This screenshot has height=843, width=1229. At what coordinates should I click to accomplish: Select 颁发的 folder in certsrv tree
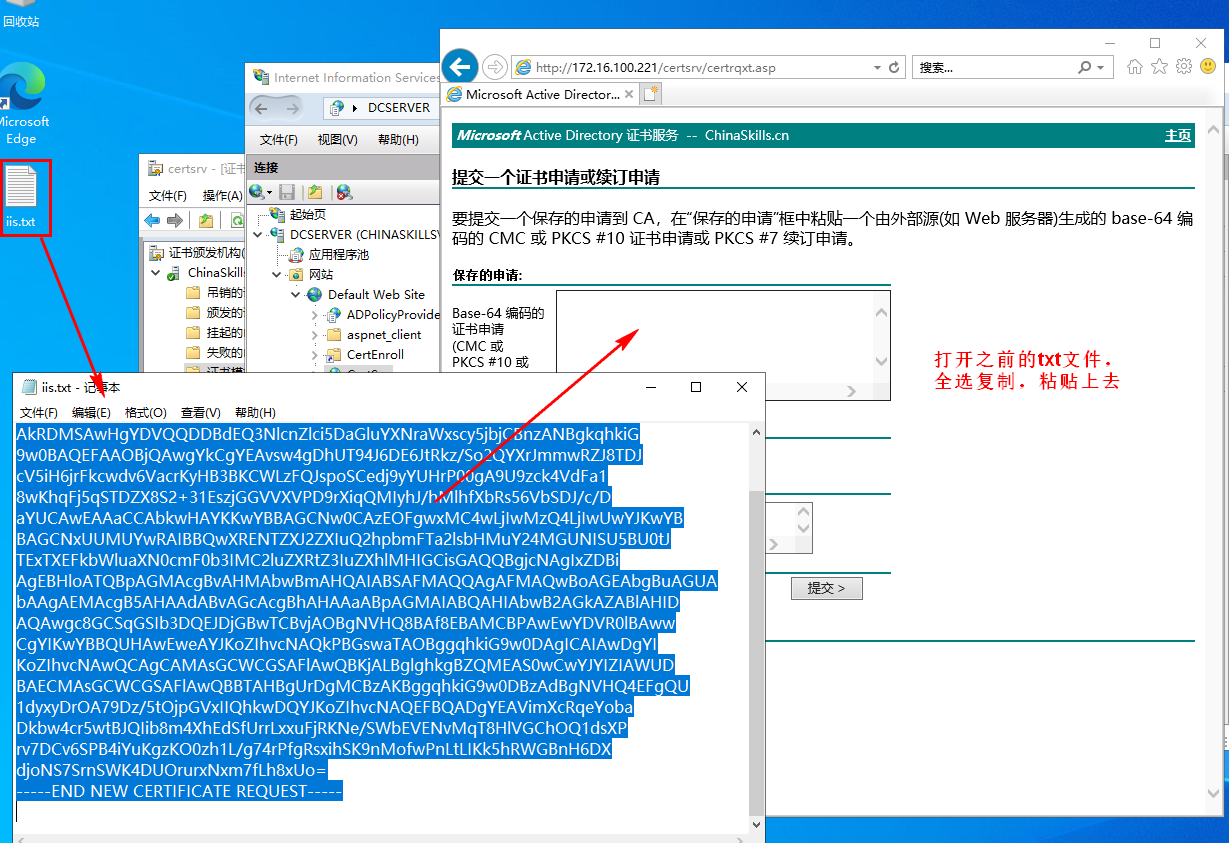(224, 313)
